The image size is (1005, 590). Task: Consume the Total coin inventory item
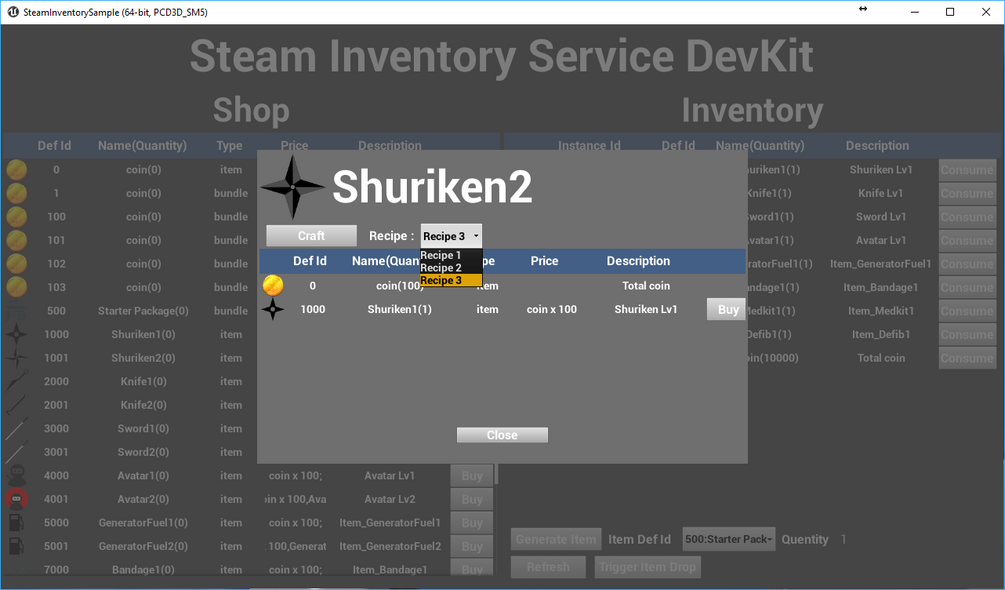coord(968,358)
